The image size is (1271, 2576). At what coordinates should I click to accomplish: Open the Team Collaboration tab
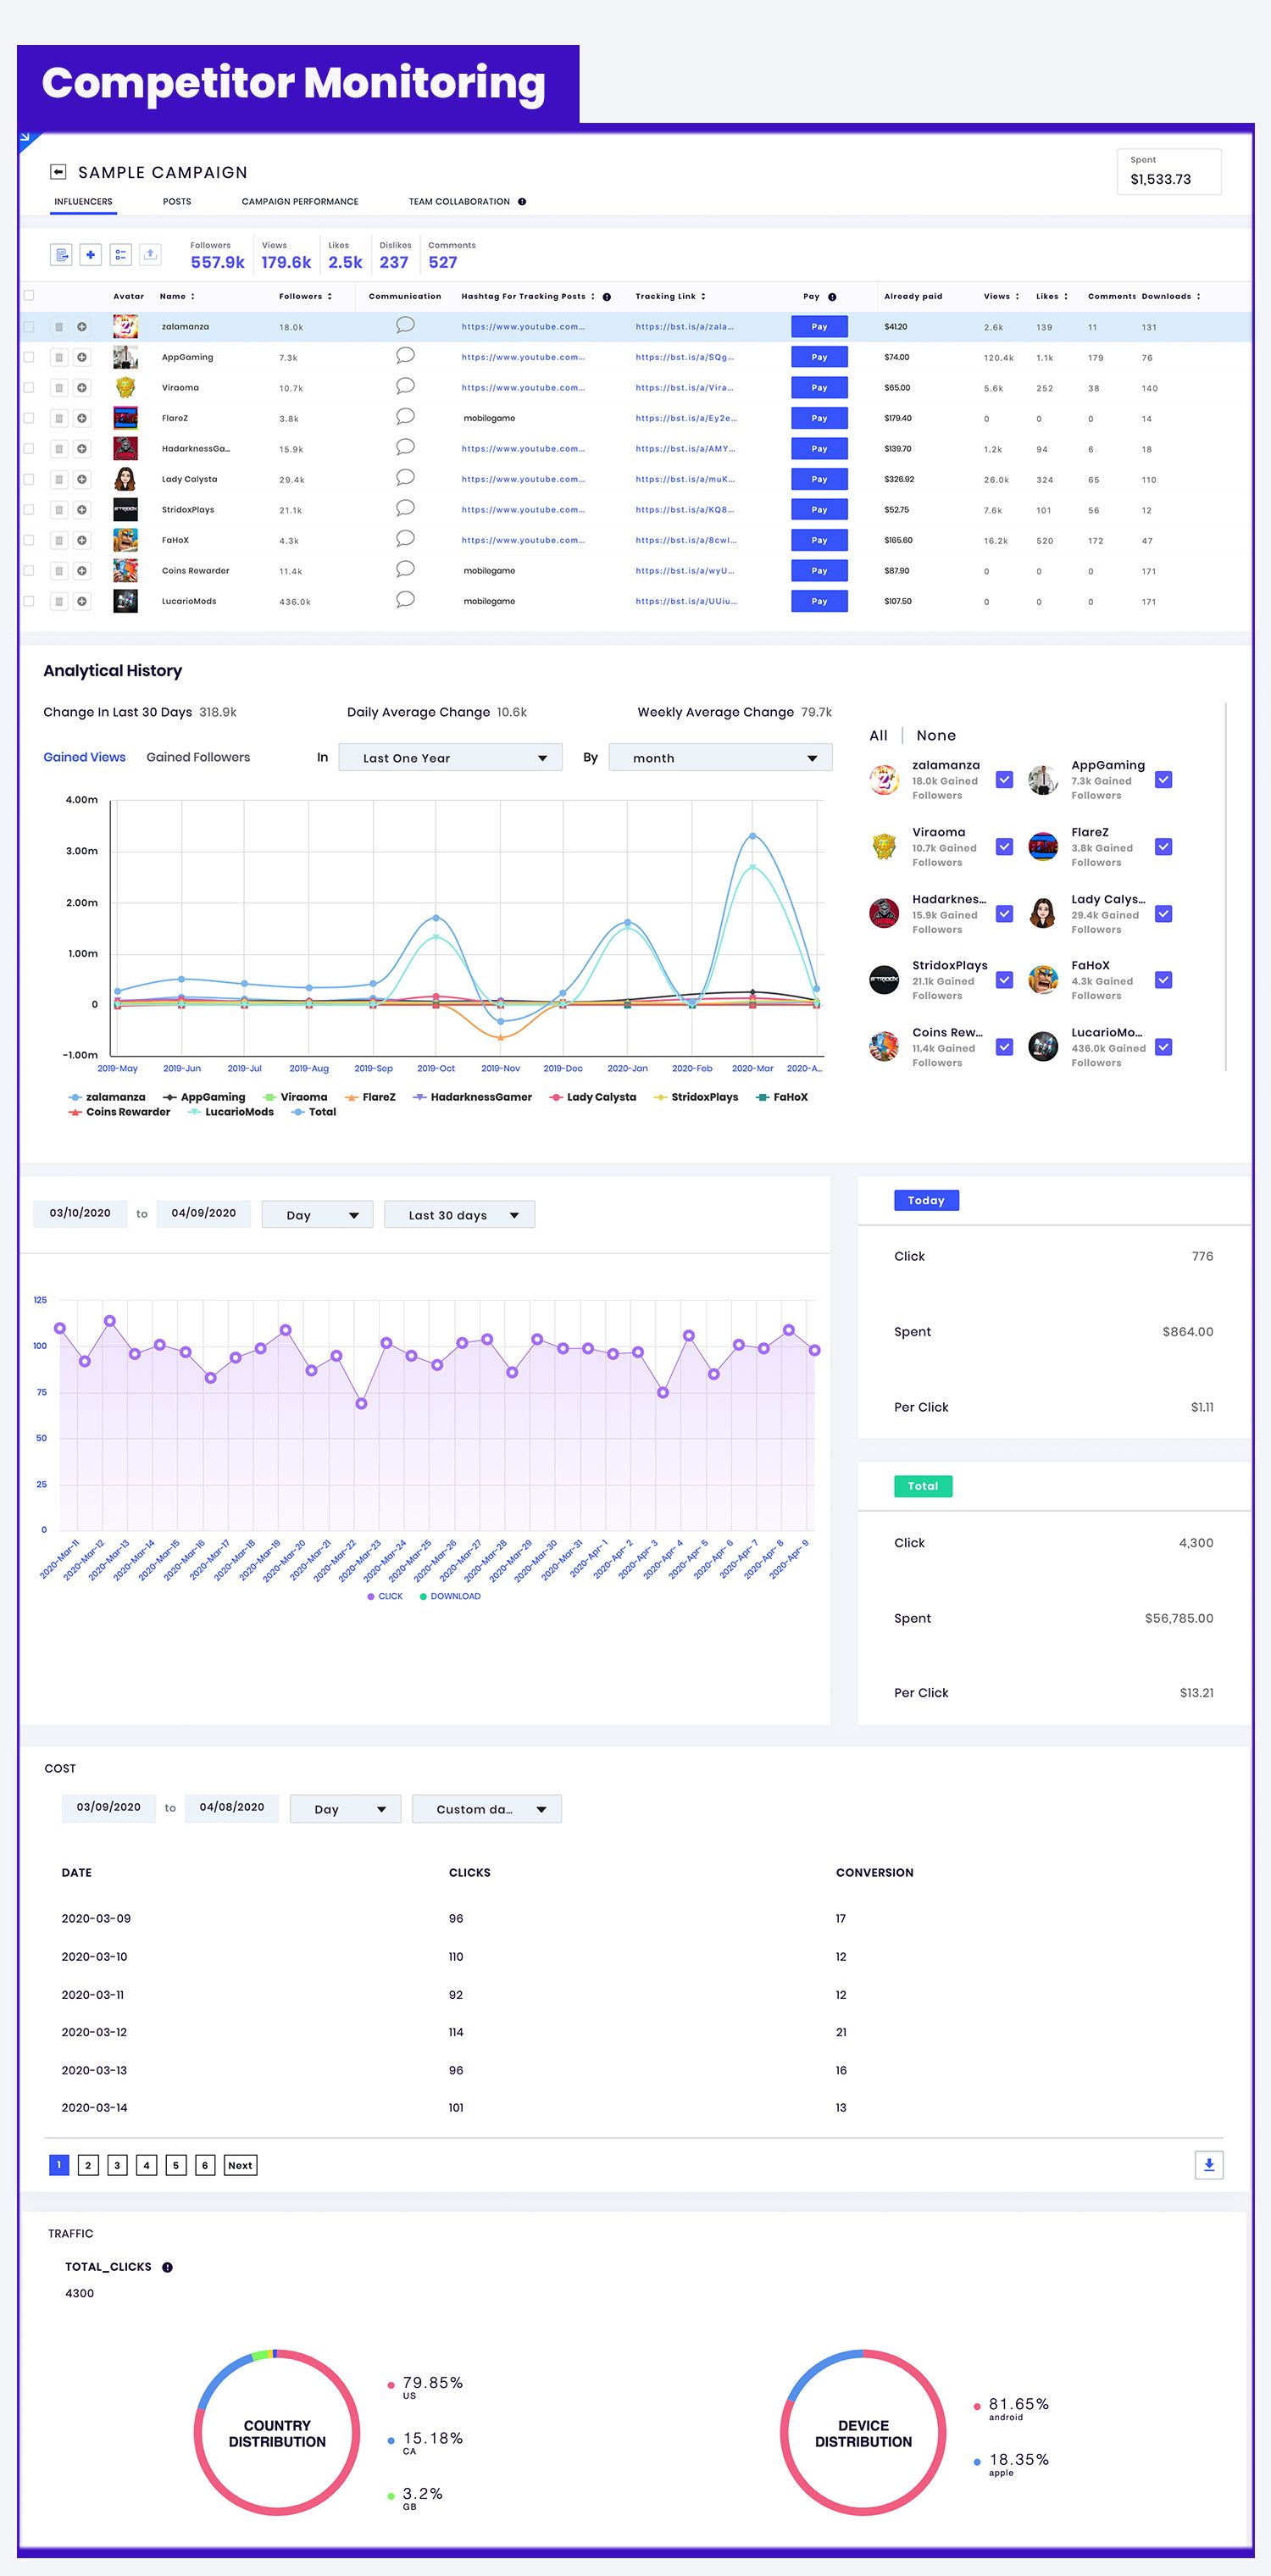click(459, 202)
